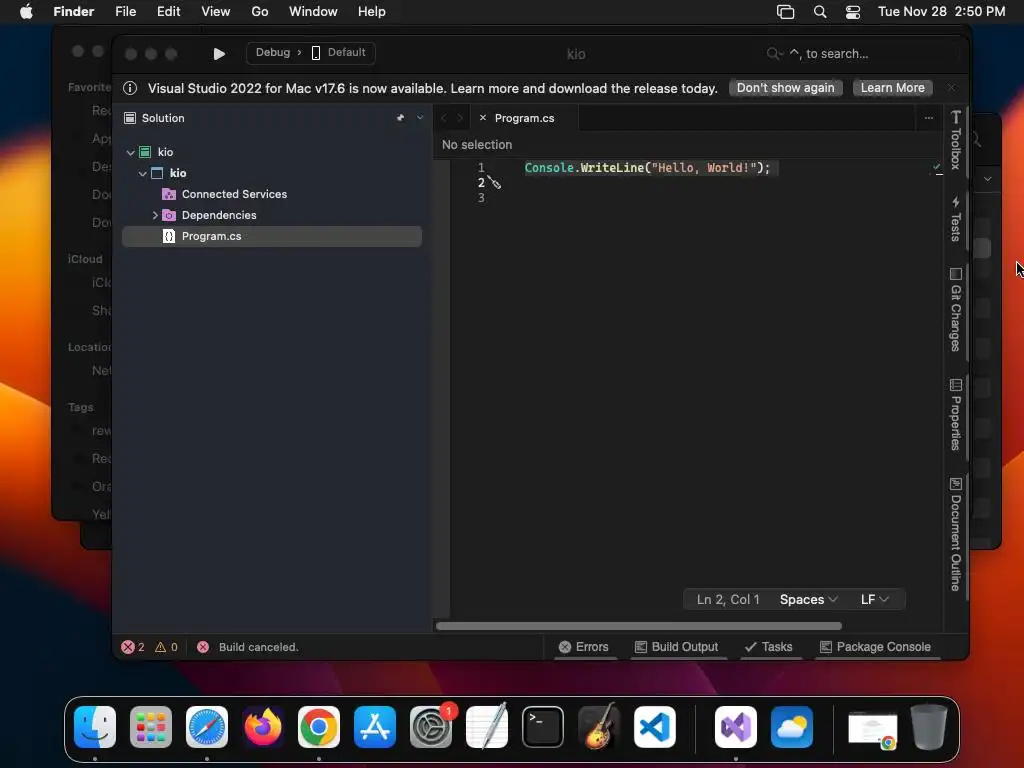
Task: Open the View menu
Action: point(216,12)
